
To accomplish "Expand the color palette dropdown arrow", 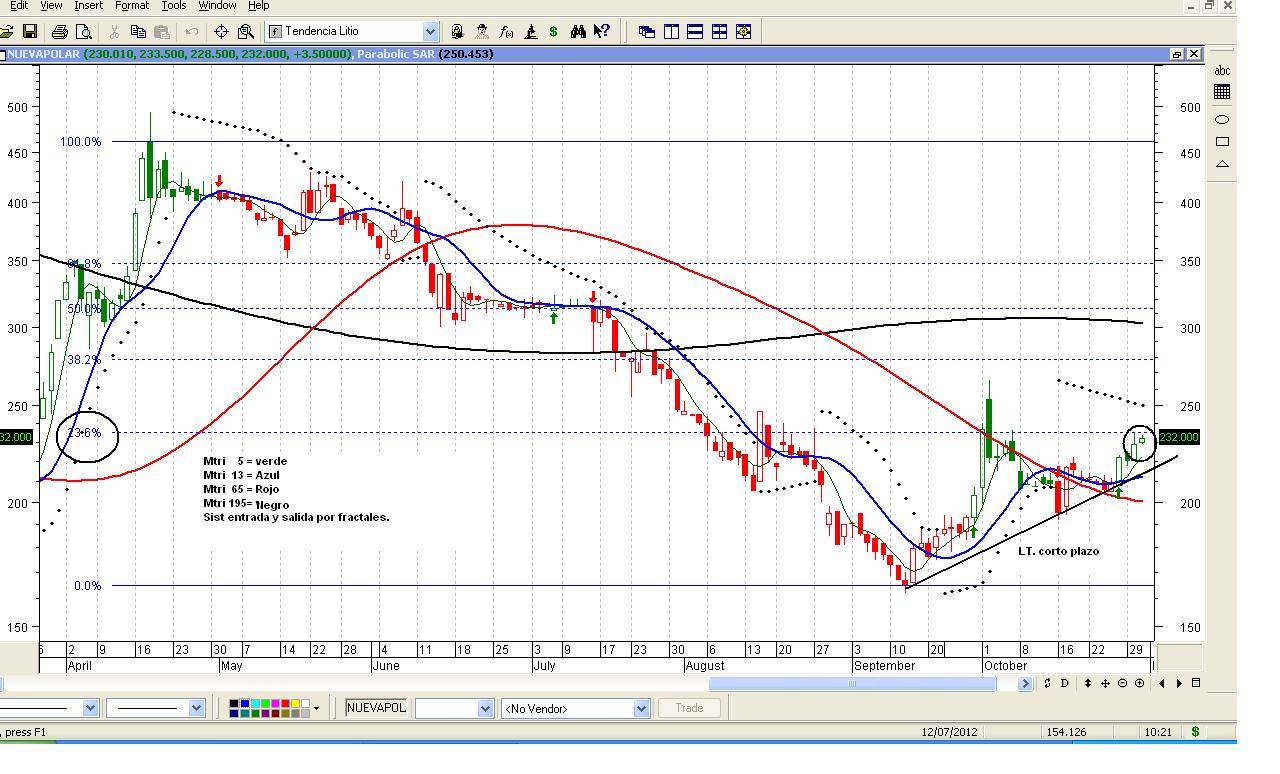I will tap(317, 709).
